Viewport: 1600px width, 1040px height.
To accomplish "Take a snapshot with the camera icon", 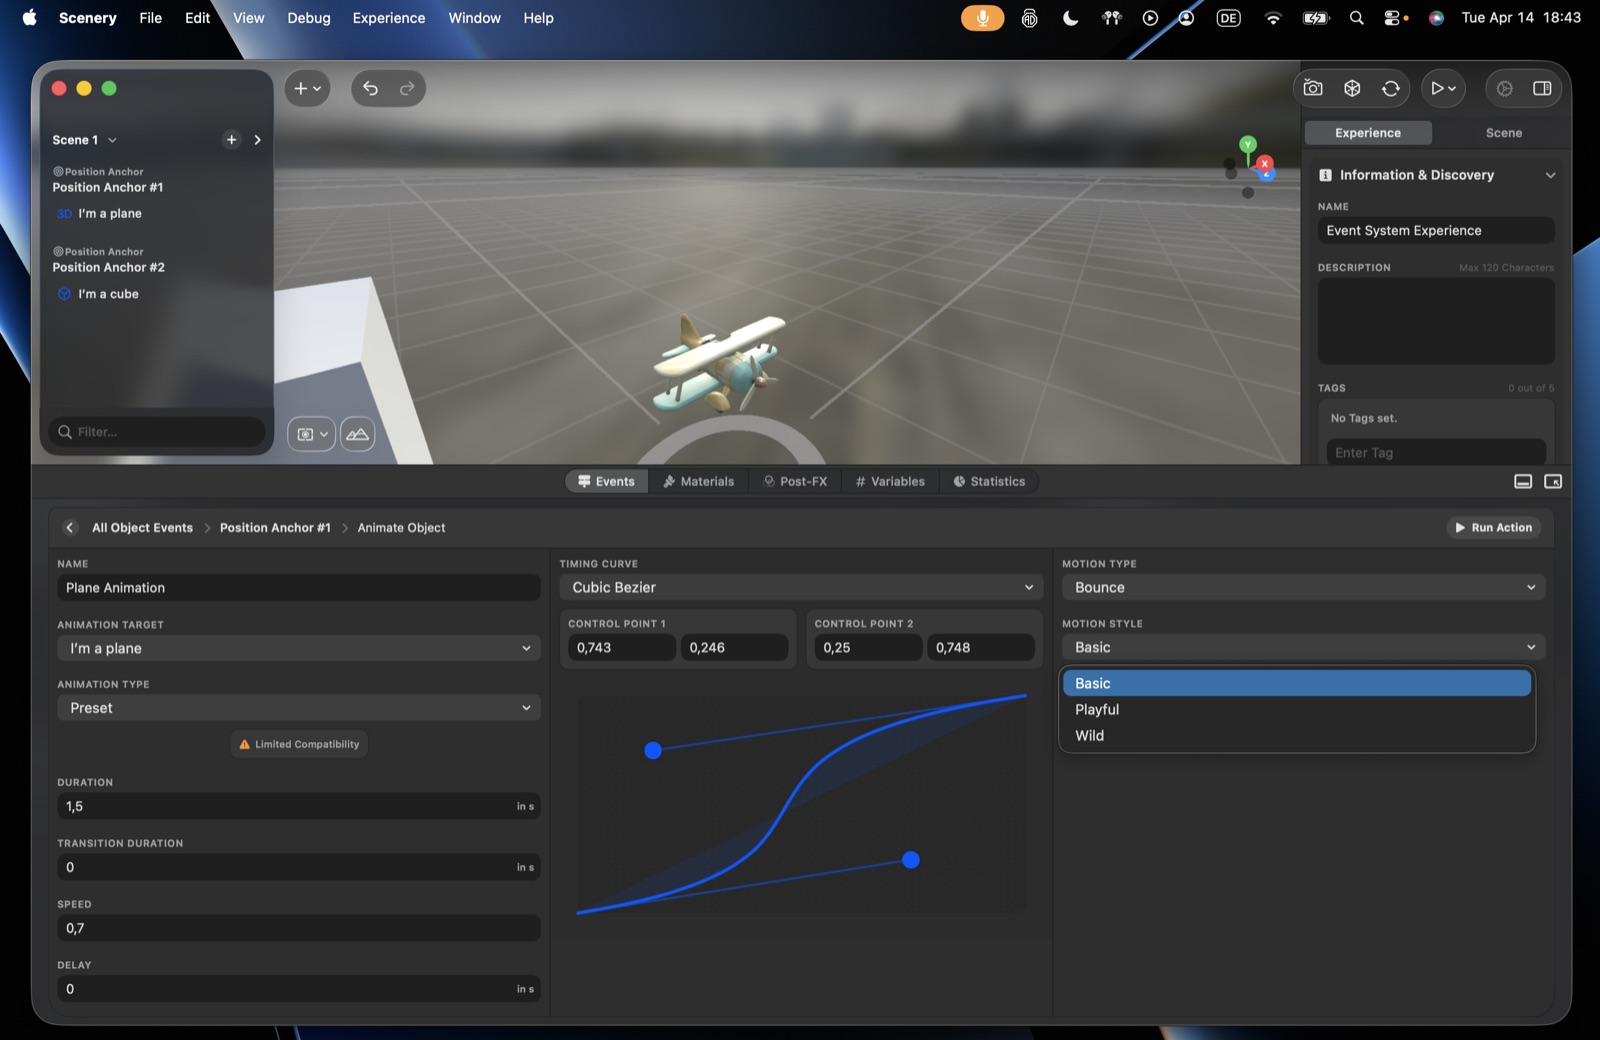I will 1313,88.
